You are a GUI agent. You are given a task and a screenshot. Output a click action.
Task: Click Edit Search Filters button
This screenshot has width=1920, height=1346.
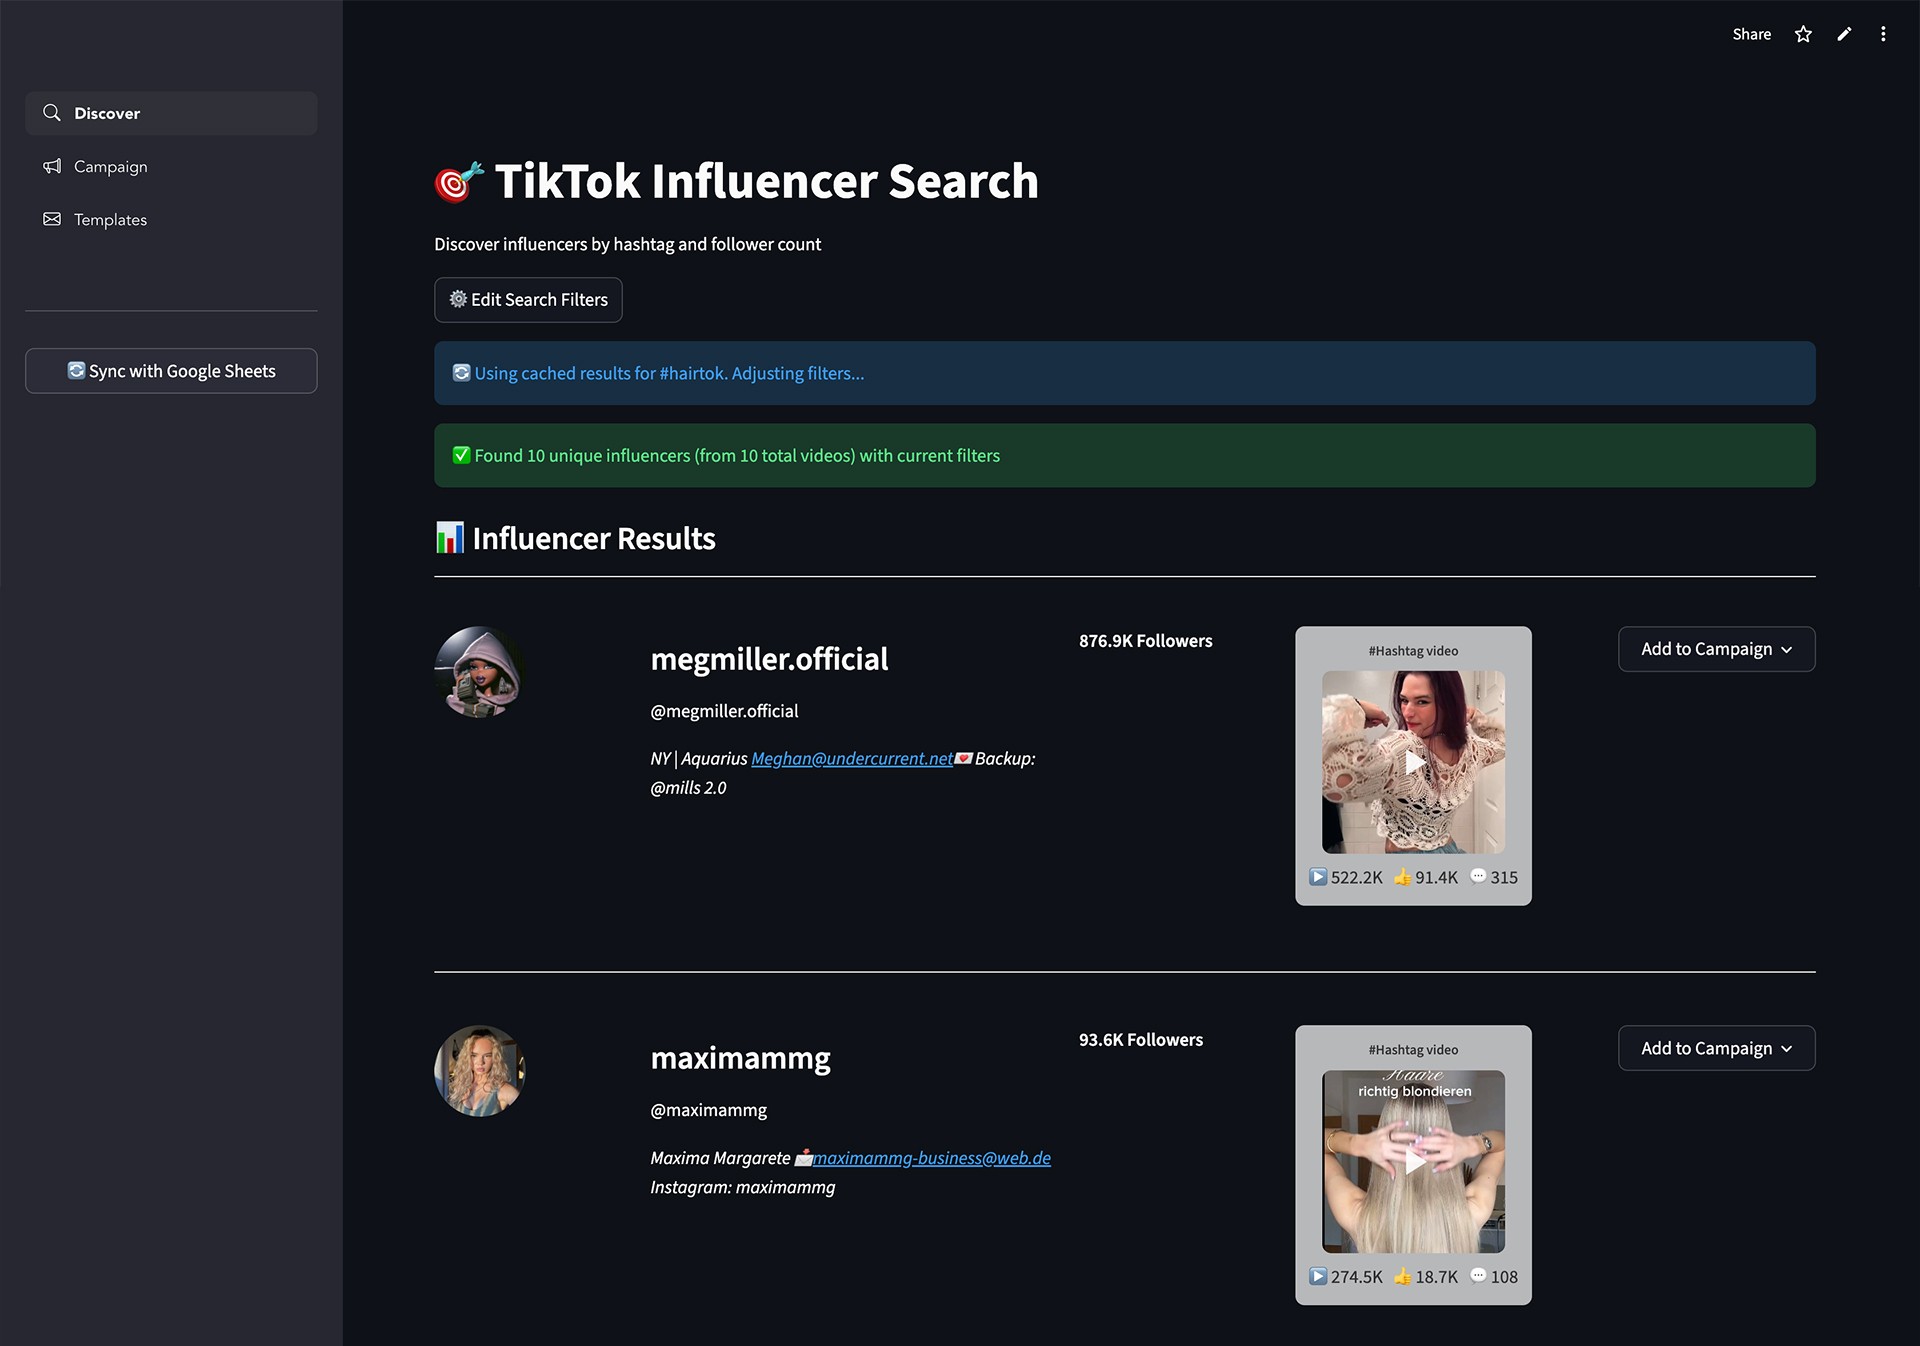tap(528, 300)
